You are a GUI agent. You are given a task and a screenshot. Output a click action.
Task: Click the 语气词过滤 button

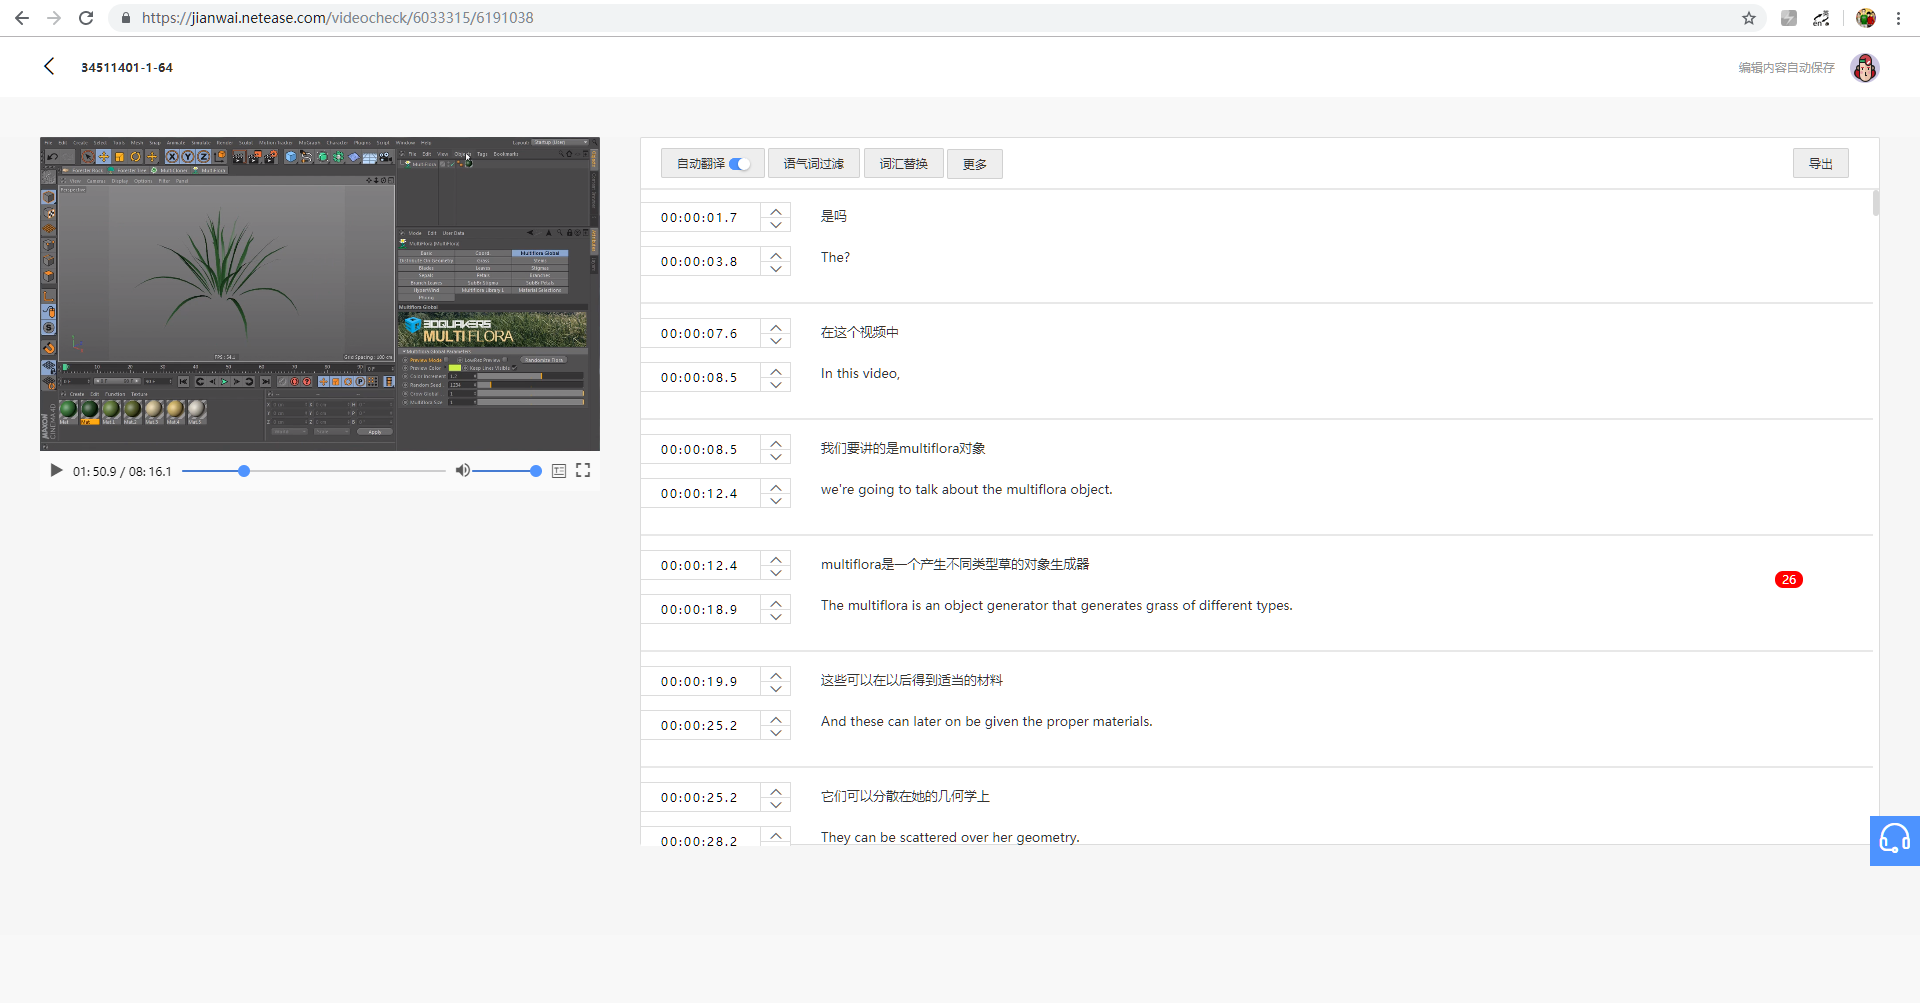click(x=813, y=164)
